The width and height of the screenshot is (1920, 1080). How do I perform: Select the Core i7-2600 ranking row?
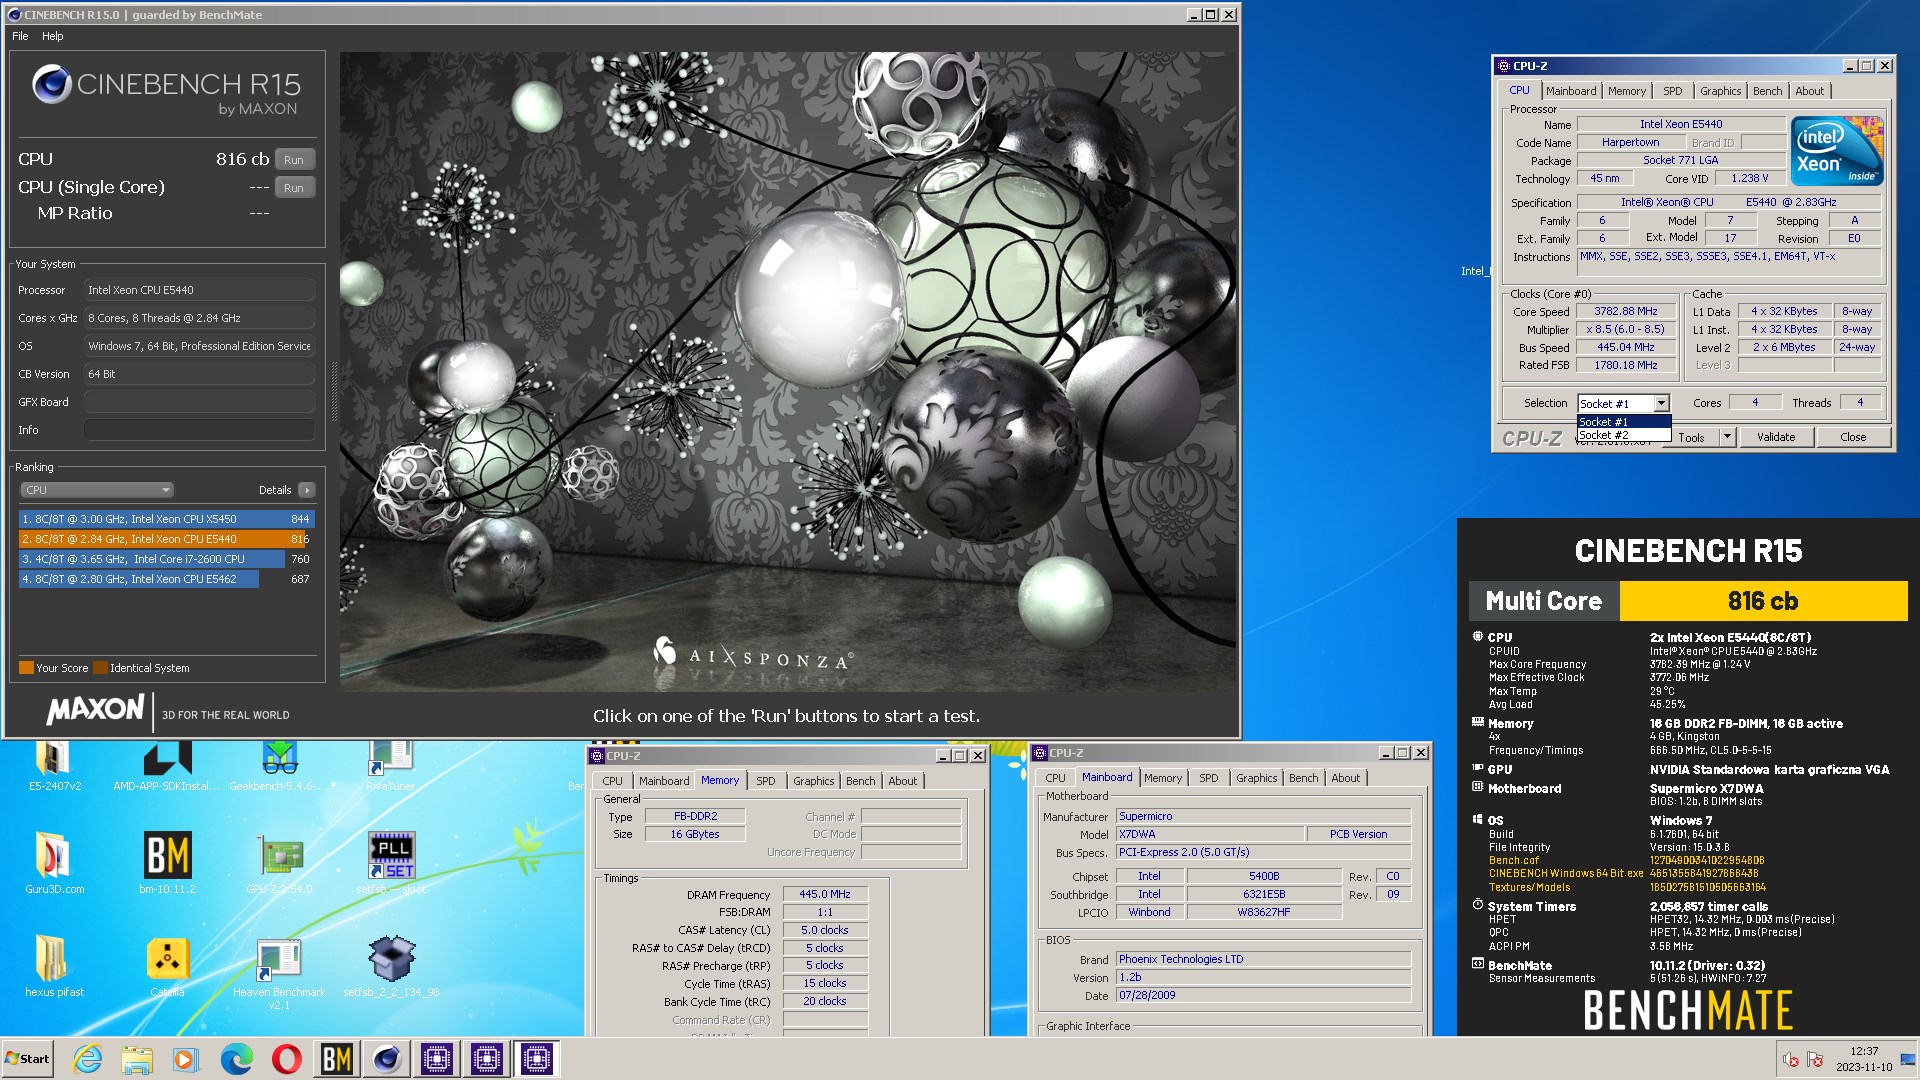pos(167,559)
